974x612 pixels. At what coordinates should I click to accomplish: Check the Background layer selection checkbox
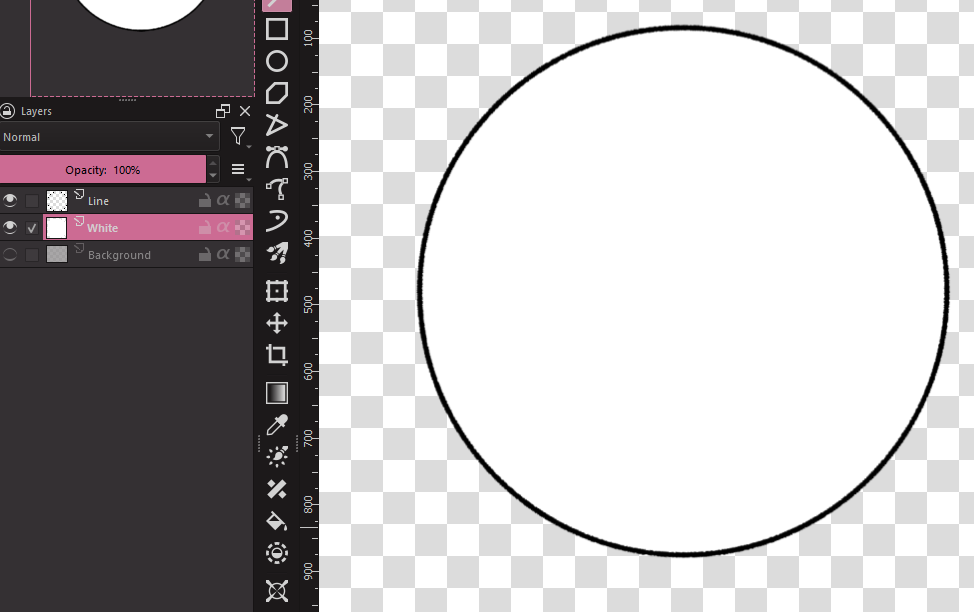pyautogui.click(x=32, y=255)
